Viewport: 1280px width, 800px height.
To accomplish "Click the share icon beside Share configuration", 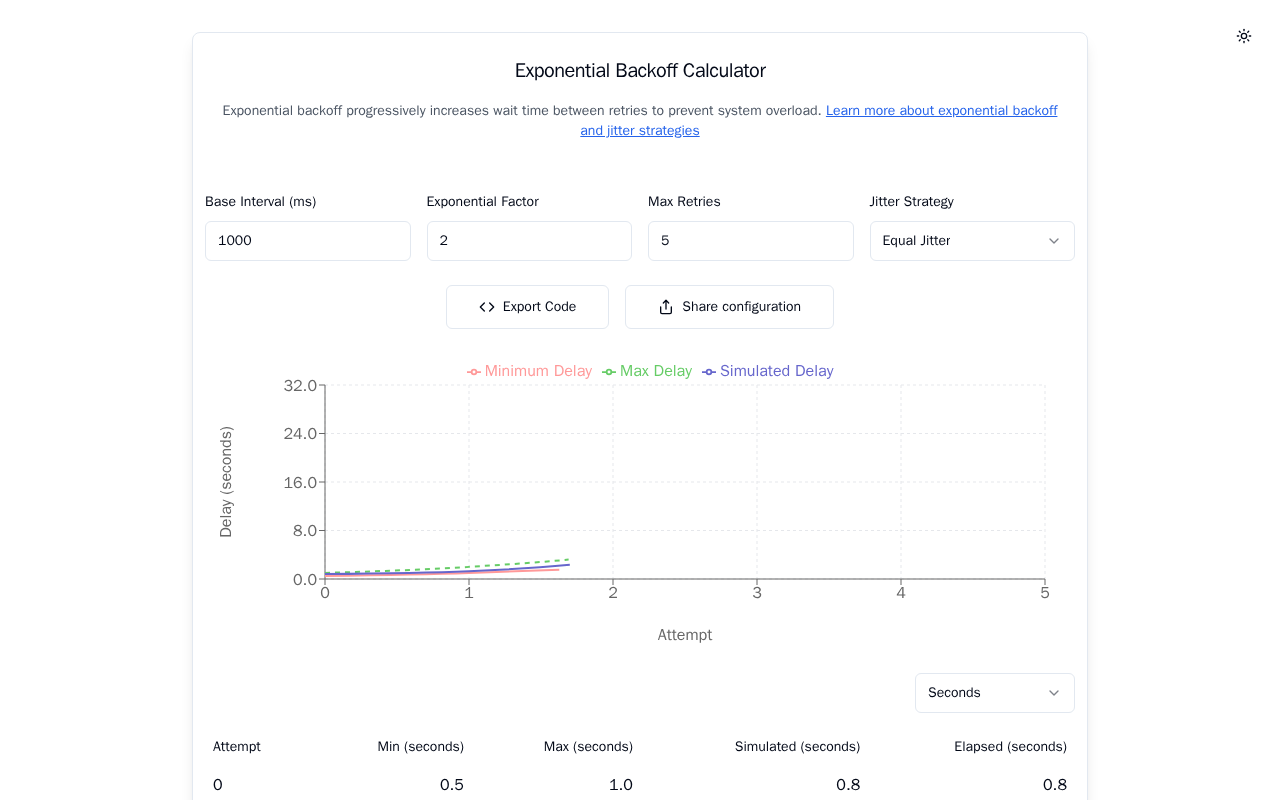I will (666, 307).
